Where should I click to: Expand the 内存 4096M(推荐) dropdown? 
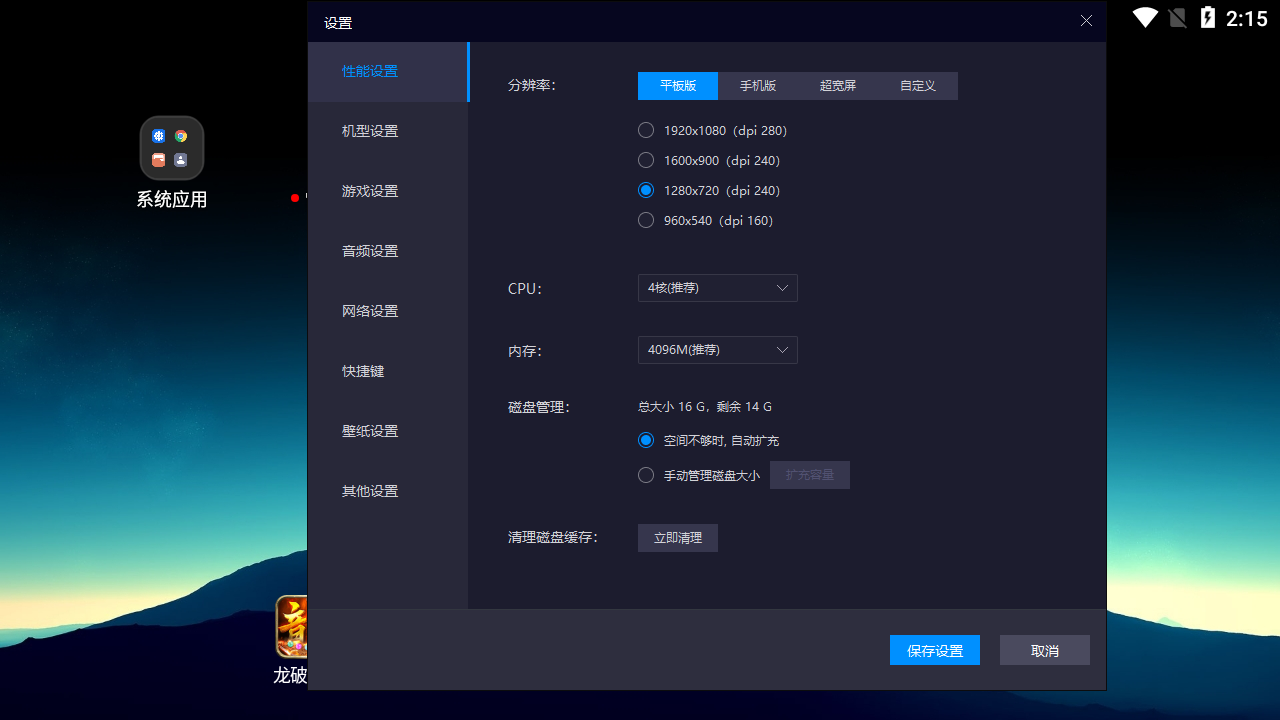pyautogui.click(x=718, y=350)
